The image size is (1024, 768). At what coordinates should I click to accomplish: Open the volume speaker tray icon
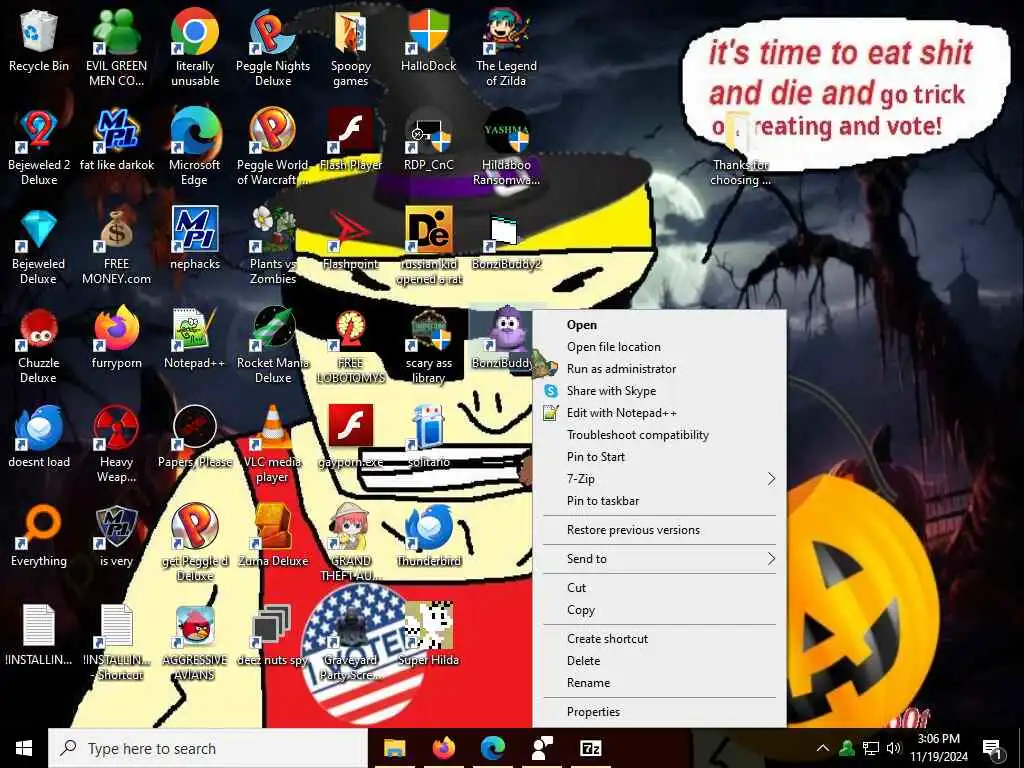pos(894,748)
